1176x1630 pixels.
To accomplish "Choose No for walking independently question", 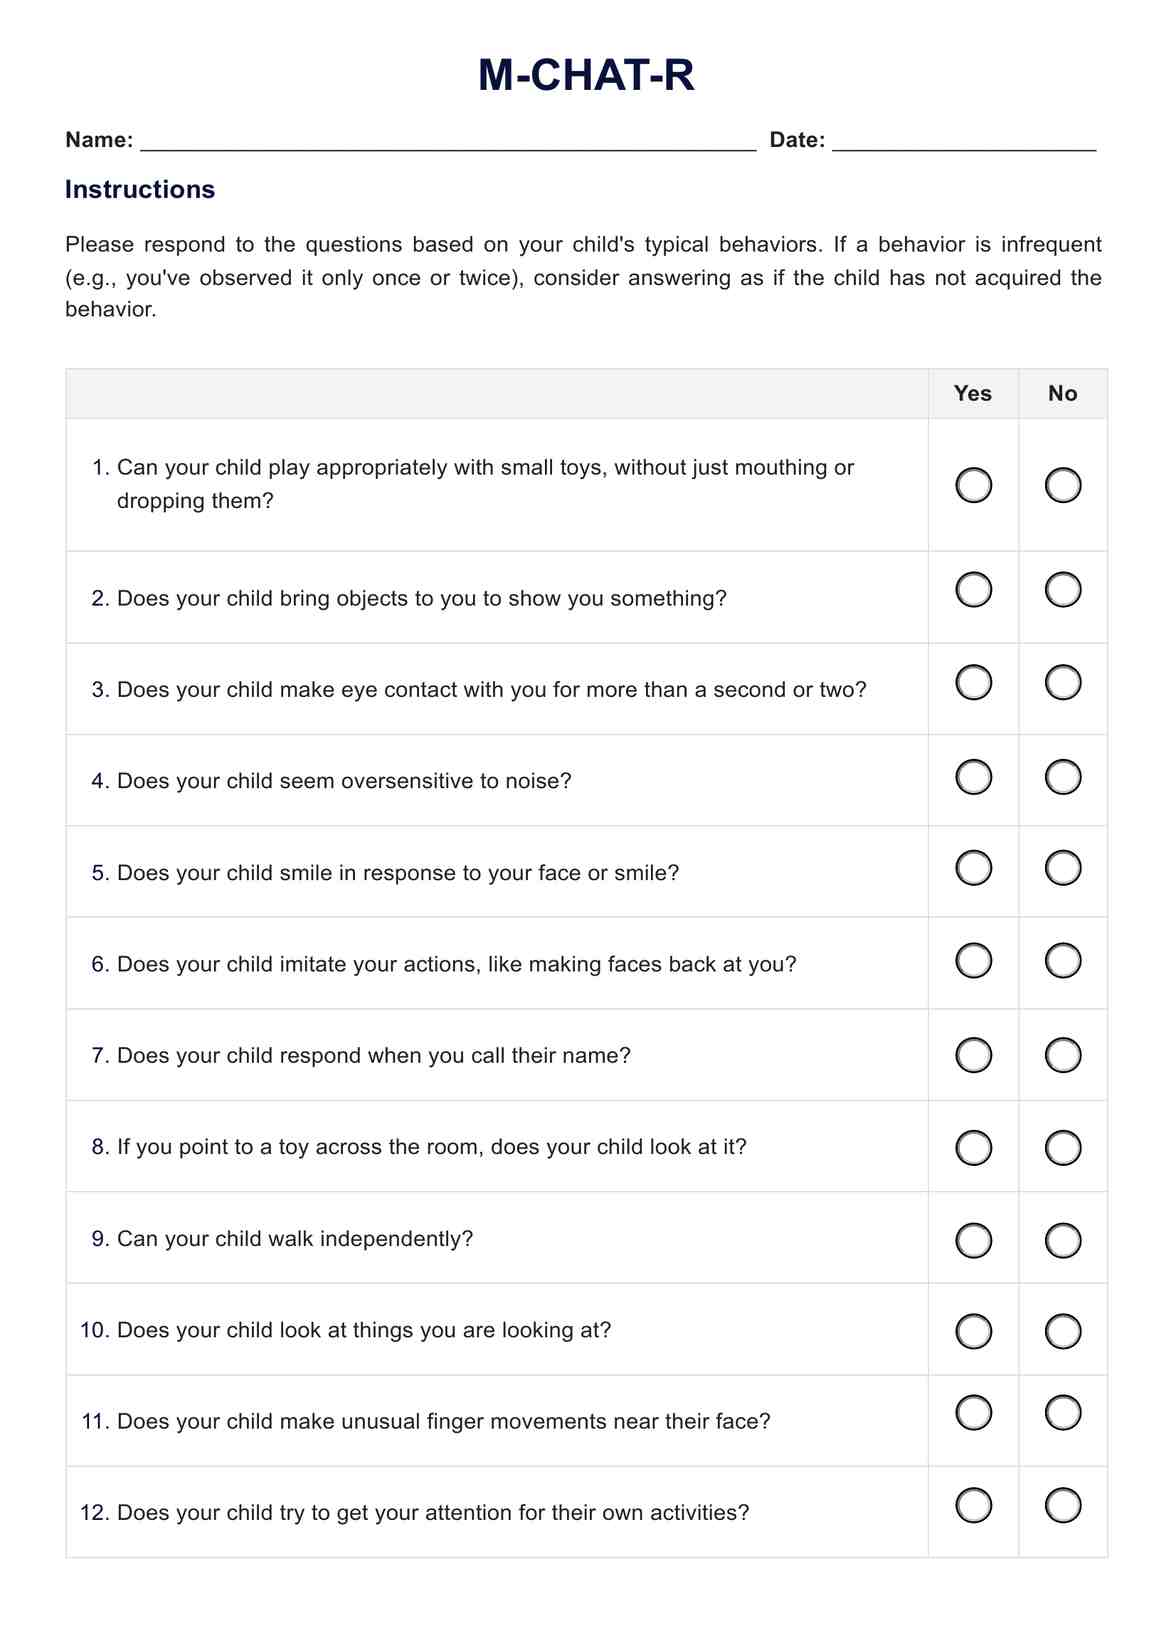I will pyautogui.click(x=1062, y=1241).
